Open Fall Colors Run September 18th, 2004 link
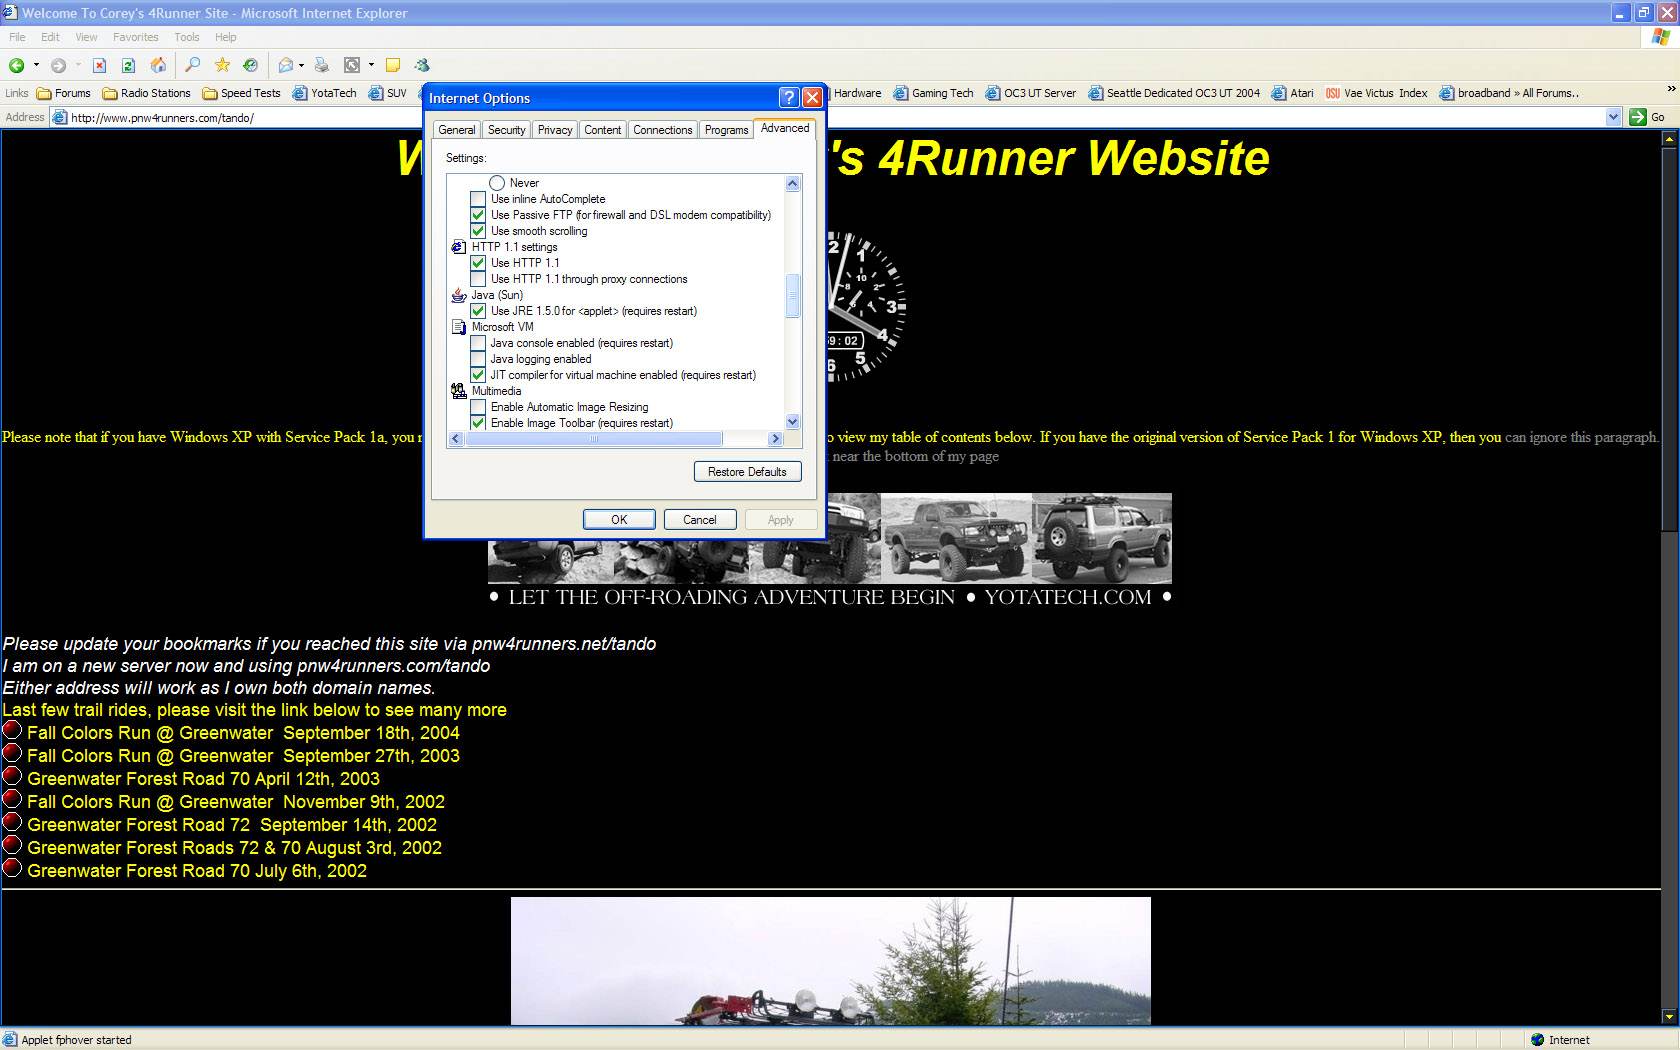The width and height of the screenshot is (1680, 1050). pyautogui.click(x=243, y=733)
